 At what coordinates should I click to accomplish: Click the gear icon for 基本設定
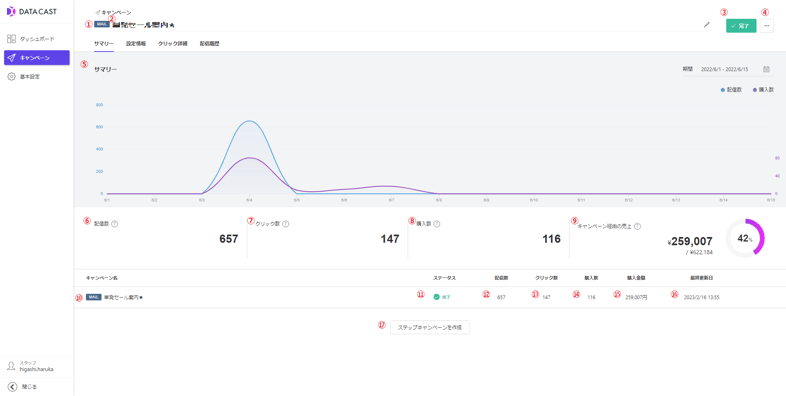[11, 77]
